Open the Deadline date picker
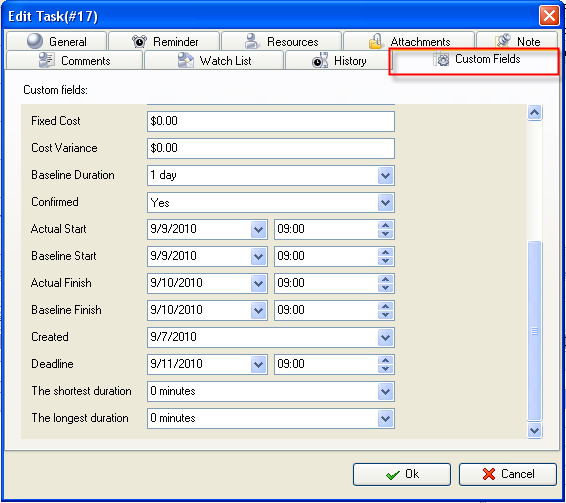 (258, 364)
